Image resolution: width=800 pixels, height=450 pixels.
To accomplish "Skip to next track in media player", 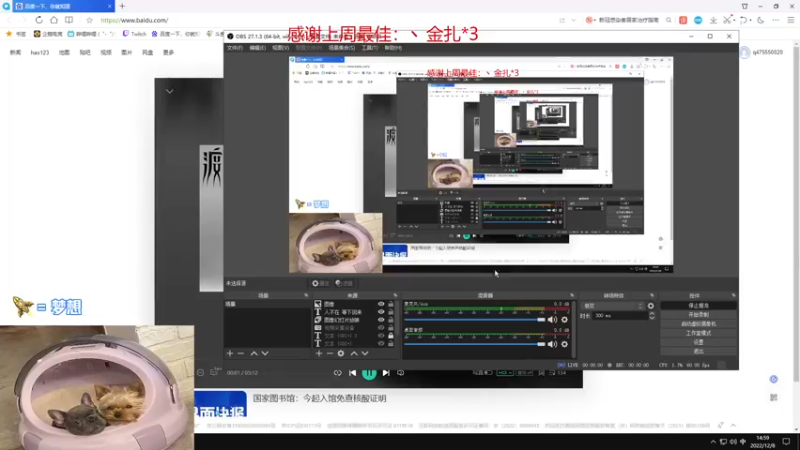I will 386,373.
